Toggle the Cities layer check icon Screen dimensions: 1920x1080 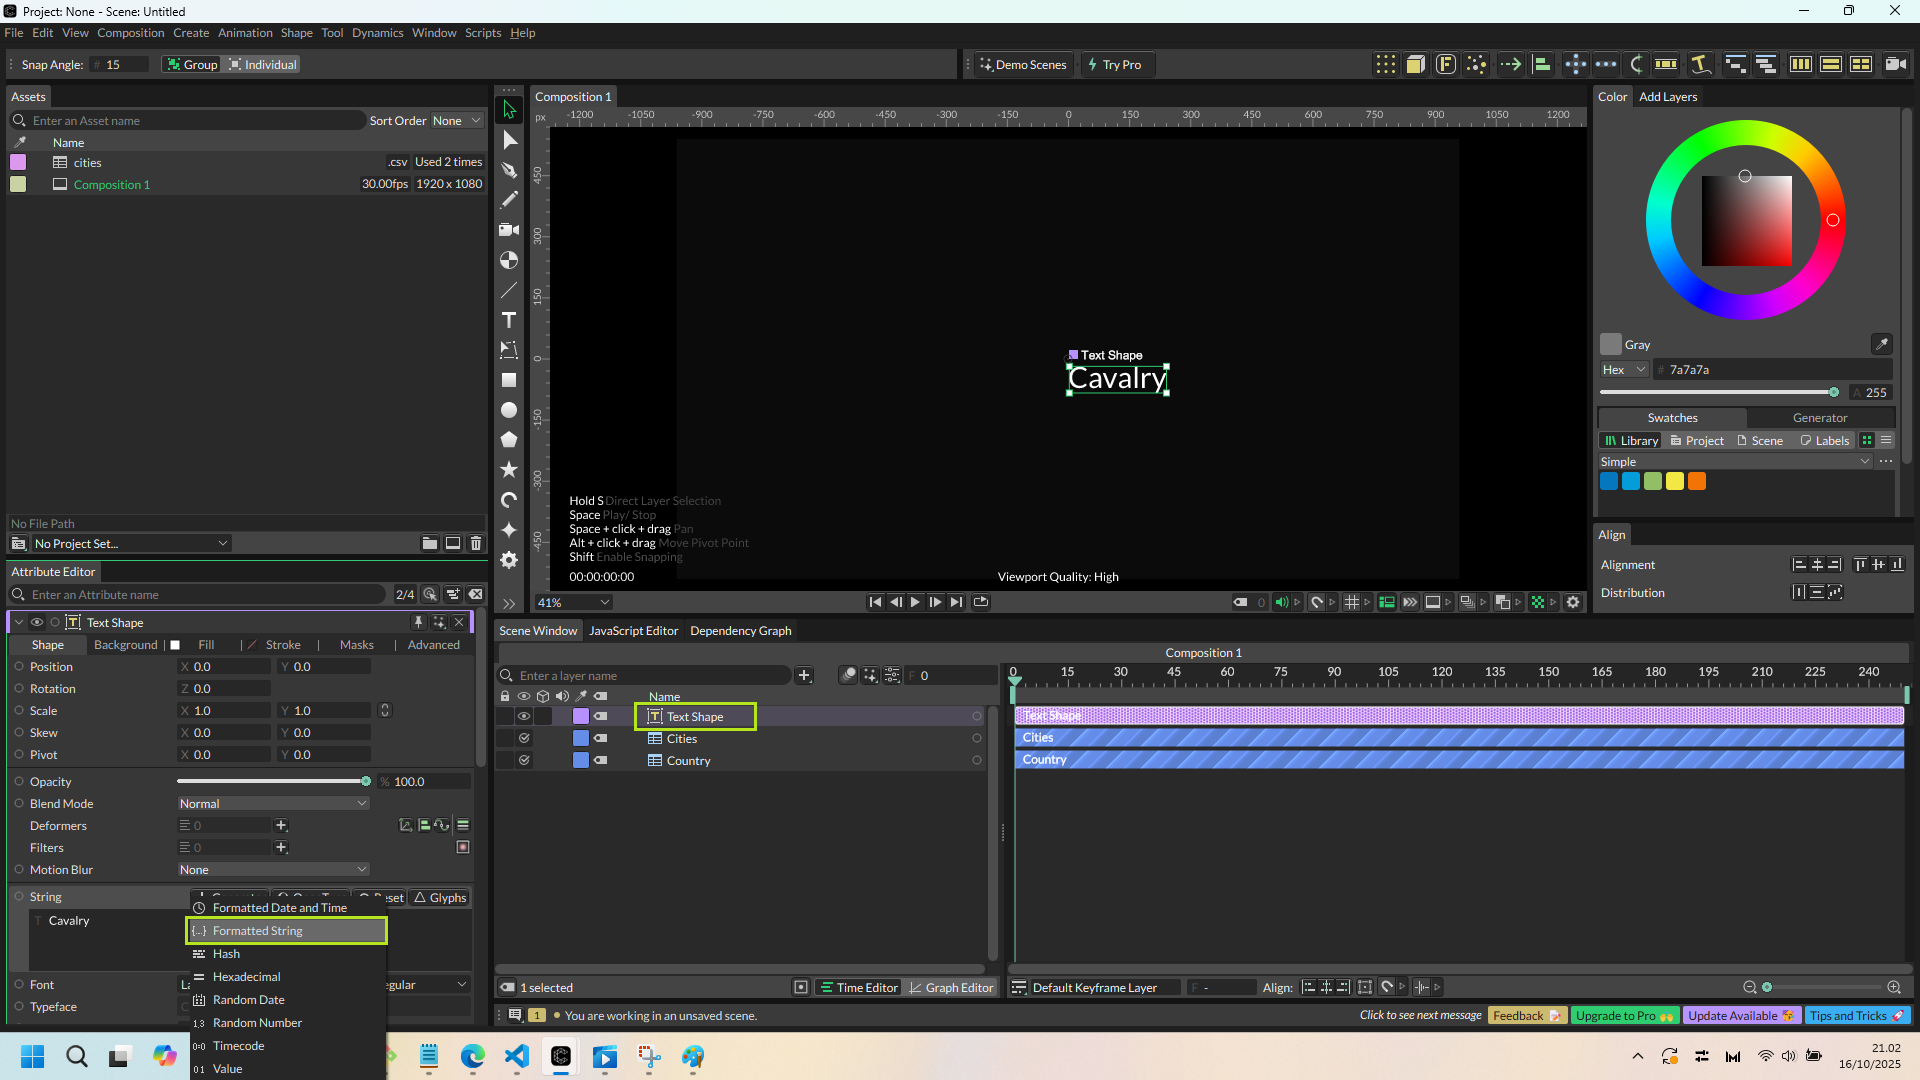[524, 738]
